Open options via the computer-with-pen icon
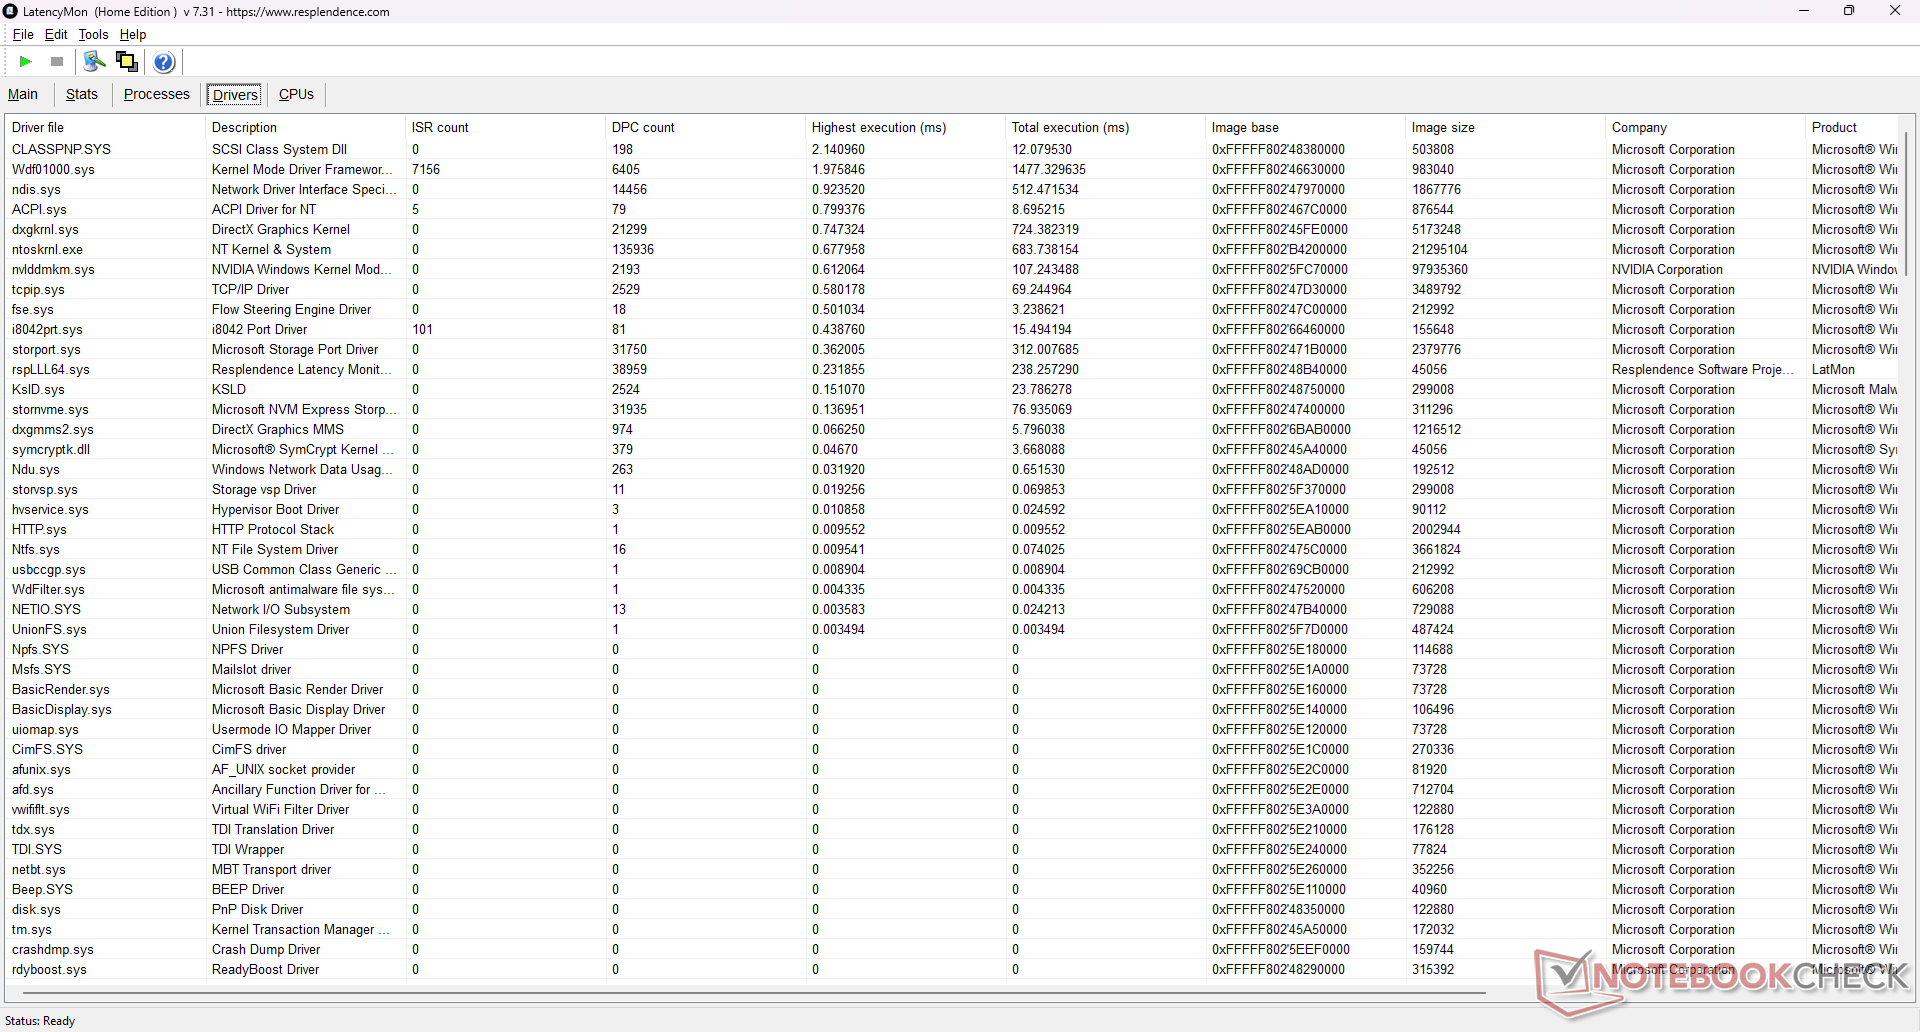The width and height of the screenshot is (1920, 1032). (x=94, y=62)
